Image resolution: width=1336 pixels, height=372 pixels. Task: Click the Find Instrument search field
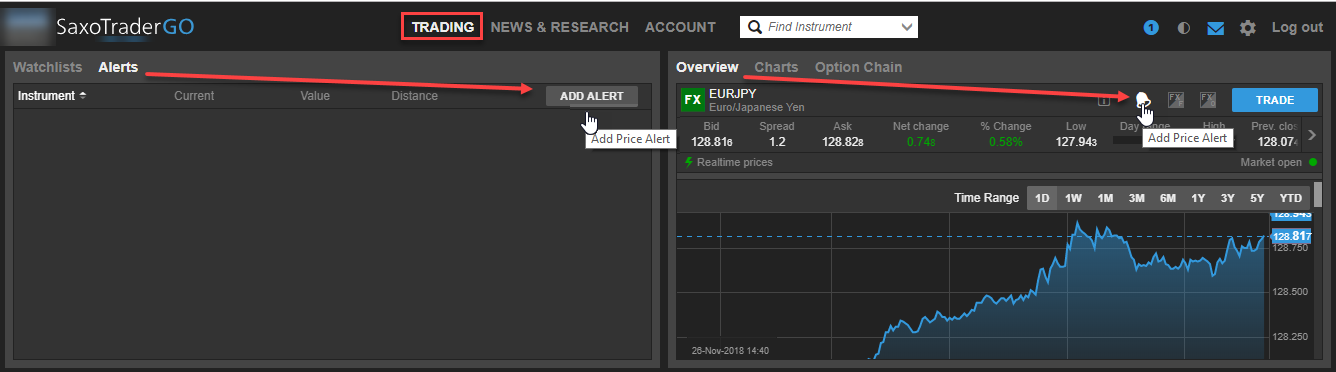(828, 27)
